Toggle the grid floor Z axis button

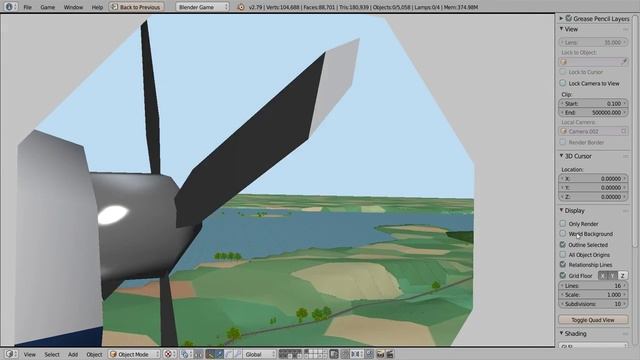622,276
